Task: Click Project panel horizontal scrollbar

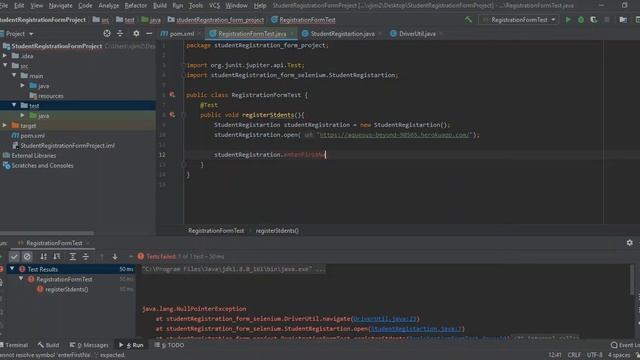Action: click(47, 233)
